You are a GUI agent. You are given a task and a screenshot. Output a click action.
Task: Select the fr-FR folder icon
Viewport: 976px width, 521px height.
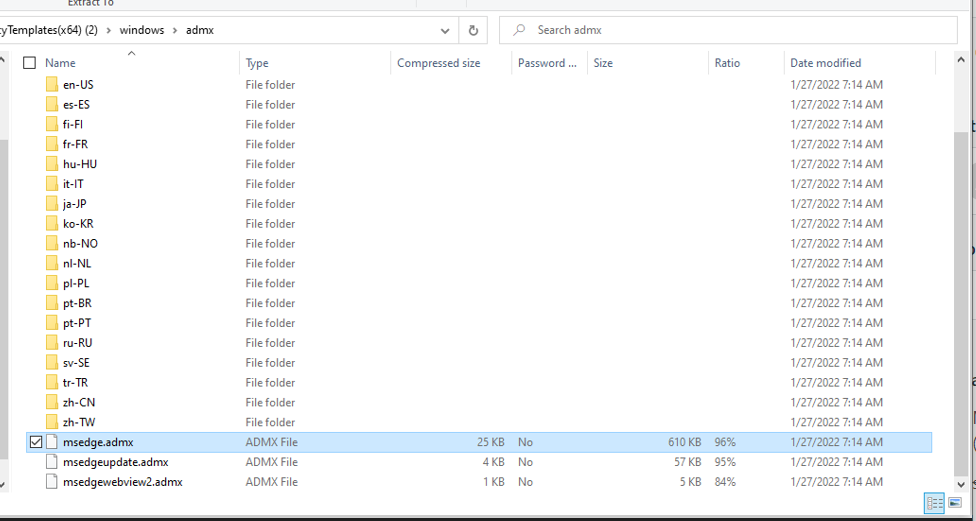52,144
